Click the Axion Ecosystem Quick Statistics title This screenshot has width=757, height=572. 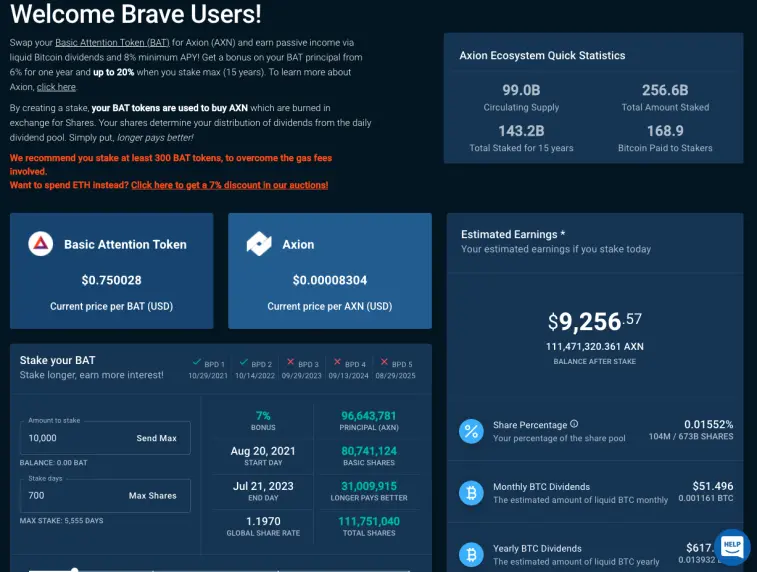pyautogui.click(x=542, y=56)
